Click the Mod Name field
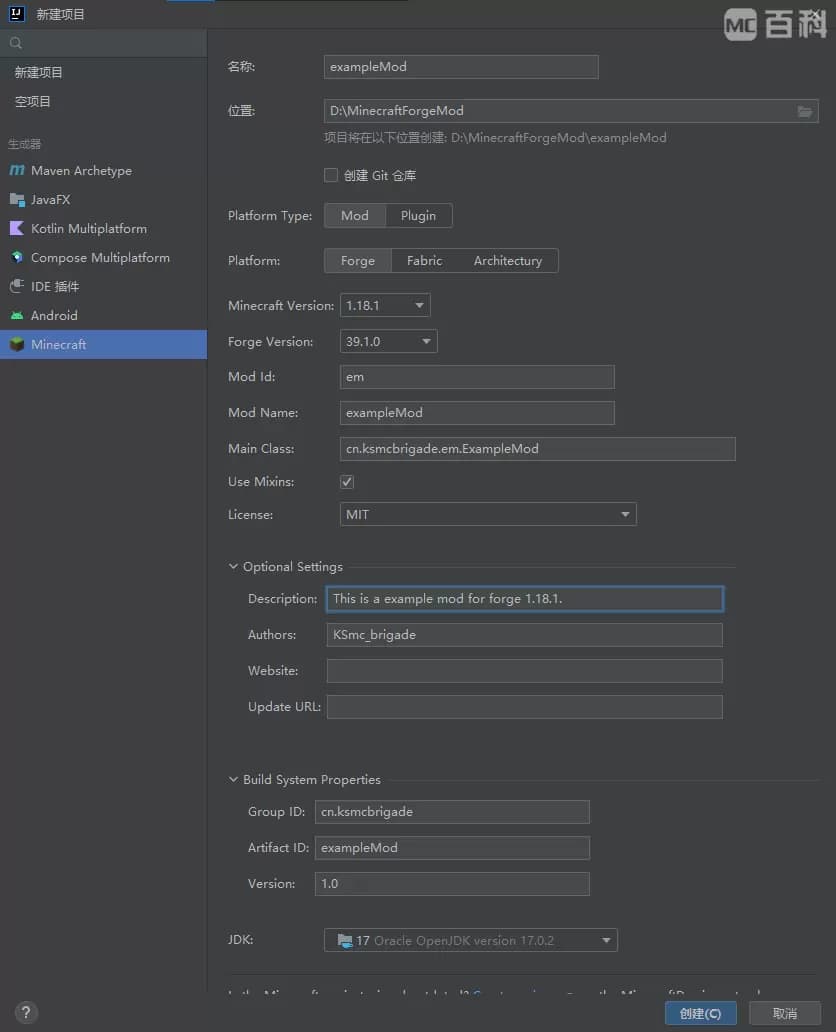836x1032 pixels. (x=477, y=413)
